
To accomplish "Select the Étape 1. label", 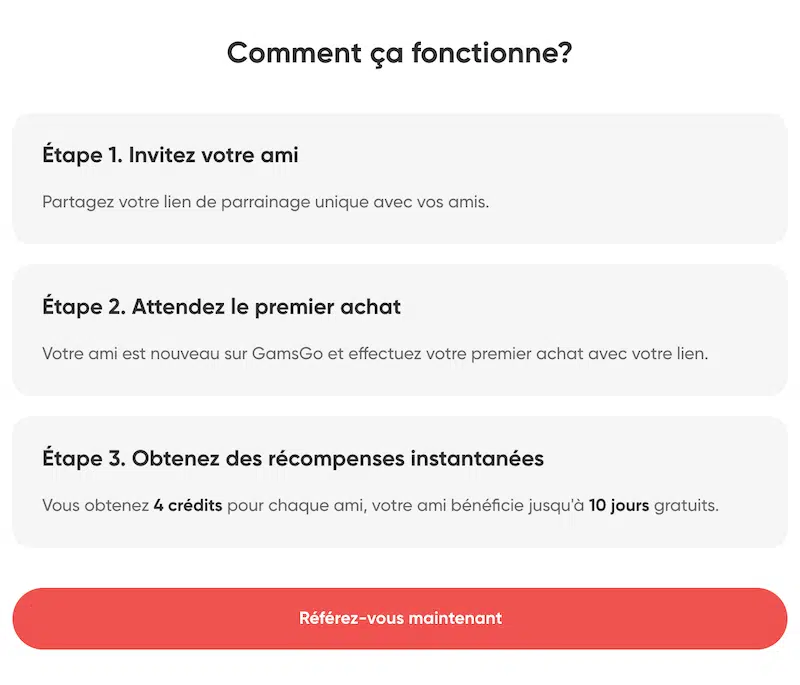I will [x=82, y=155].
